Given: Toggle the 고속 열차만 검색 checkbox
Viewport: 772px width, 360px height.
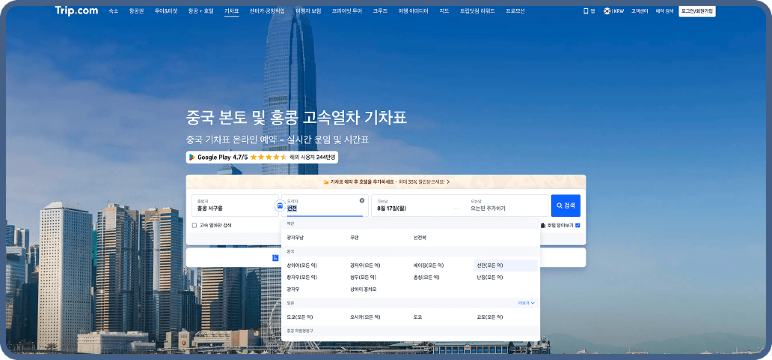Looking at the screenshot, I should coord(194,225).
